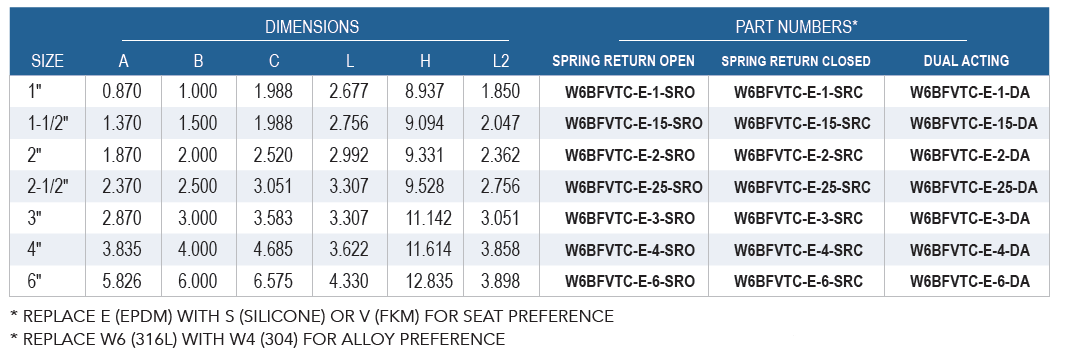1076x361 pixels.
Task: Click the DUAL ACTING column header
Action: [966, 61]
